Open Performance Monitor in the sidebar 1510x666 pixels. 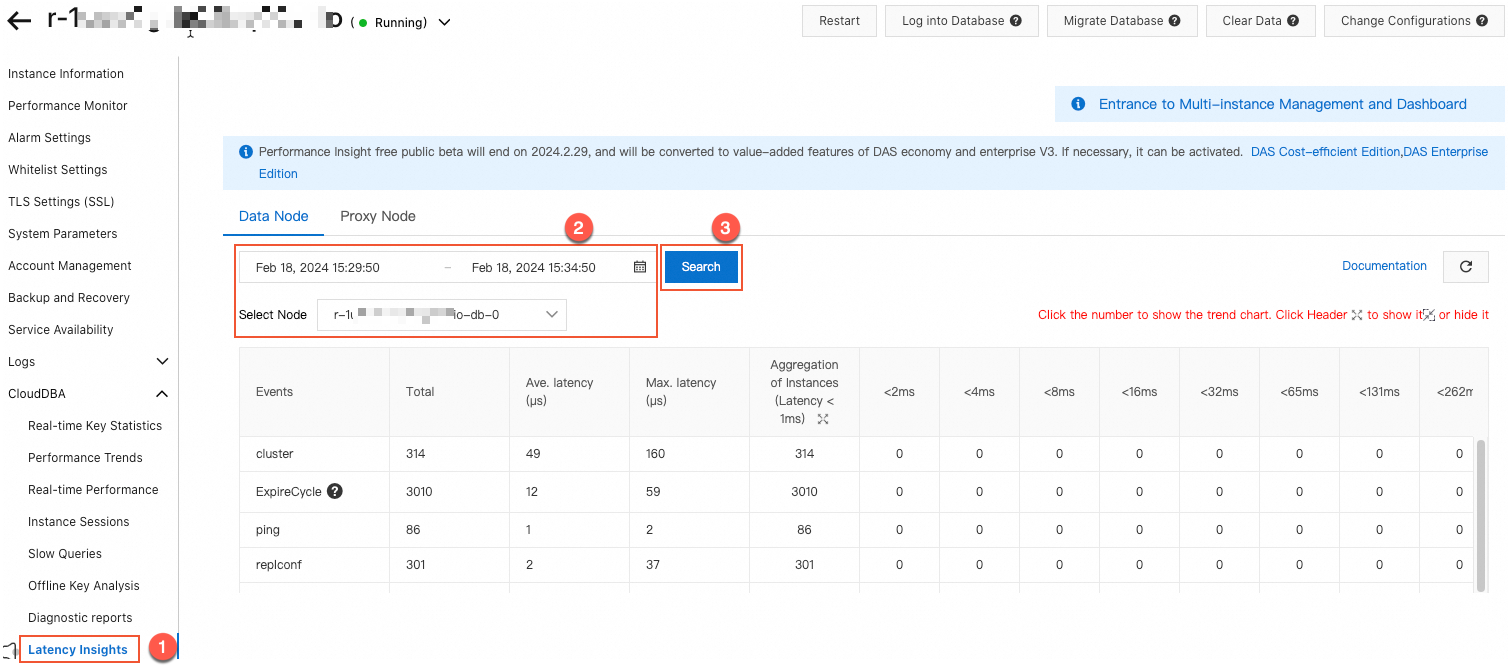pos(68,106)
